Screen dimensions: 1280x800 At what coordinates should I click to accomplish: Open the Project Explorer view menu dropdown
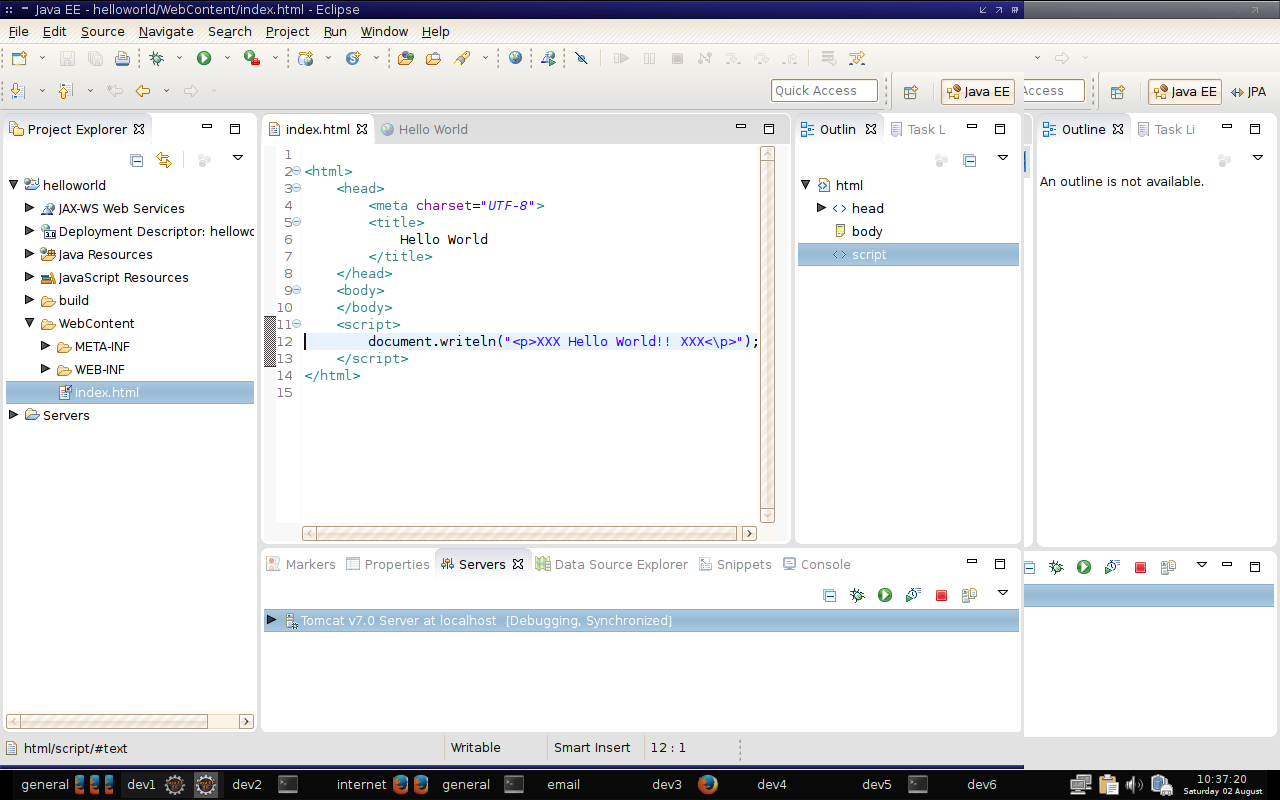coord(238,158)
